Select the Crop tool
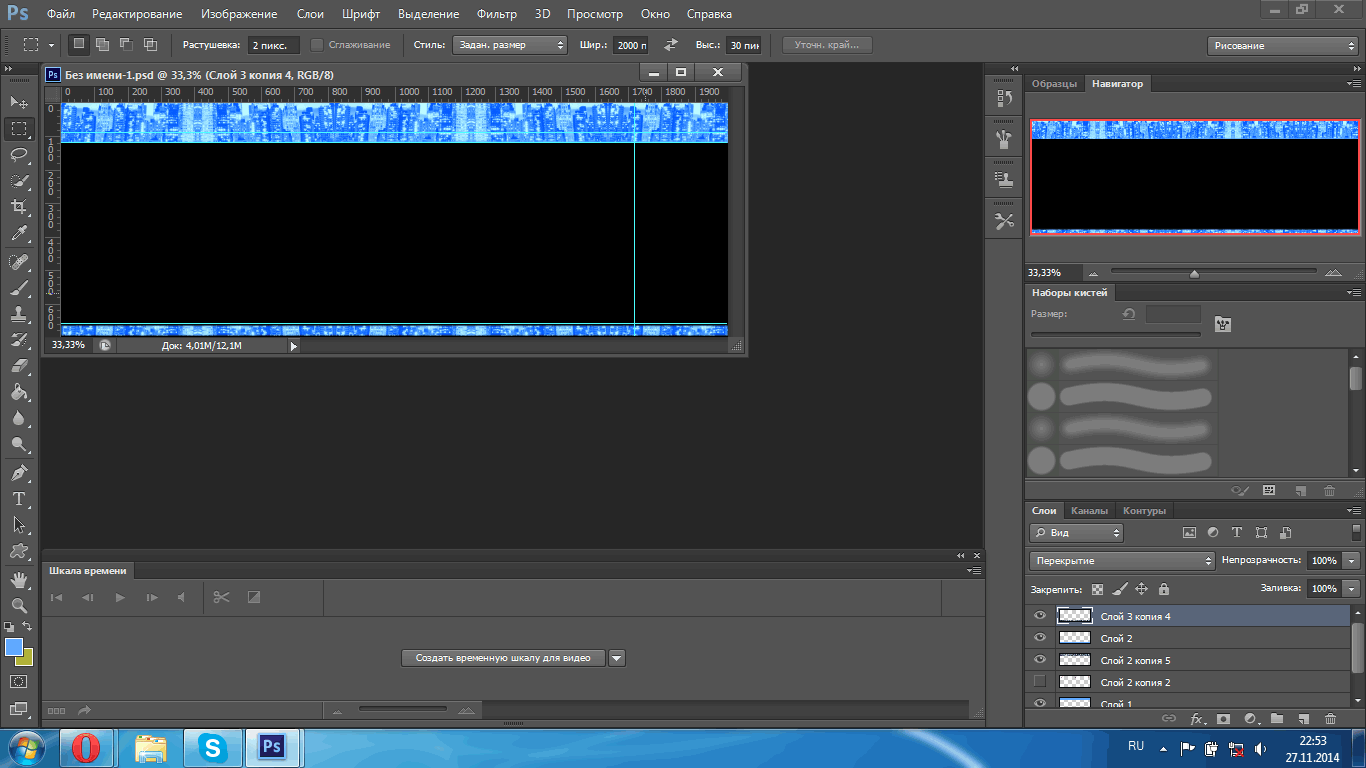 click(x=19, y=206)
